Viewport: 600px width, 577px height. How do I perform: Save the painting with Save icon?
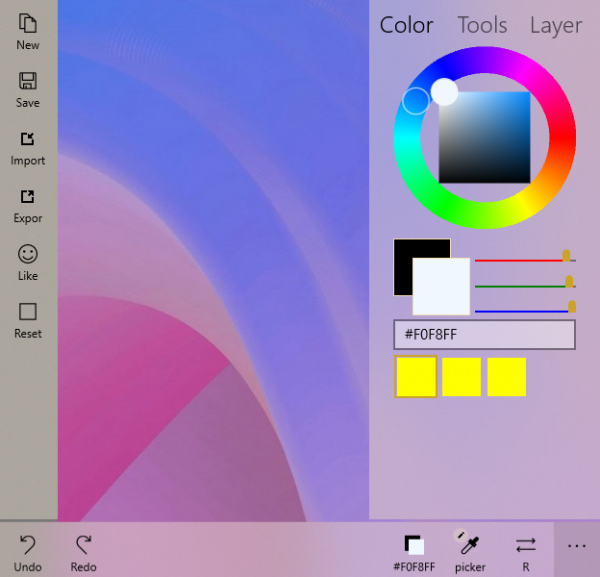(28, 90)
